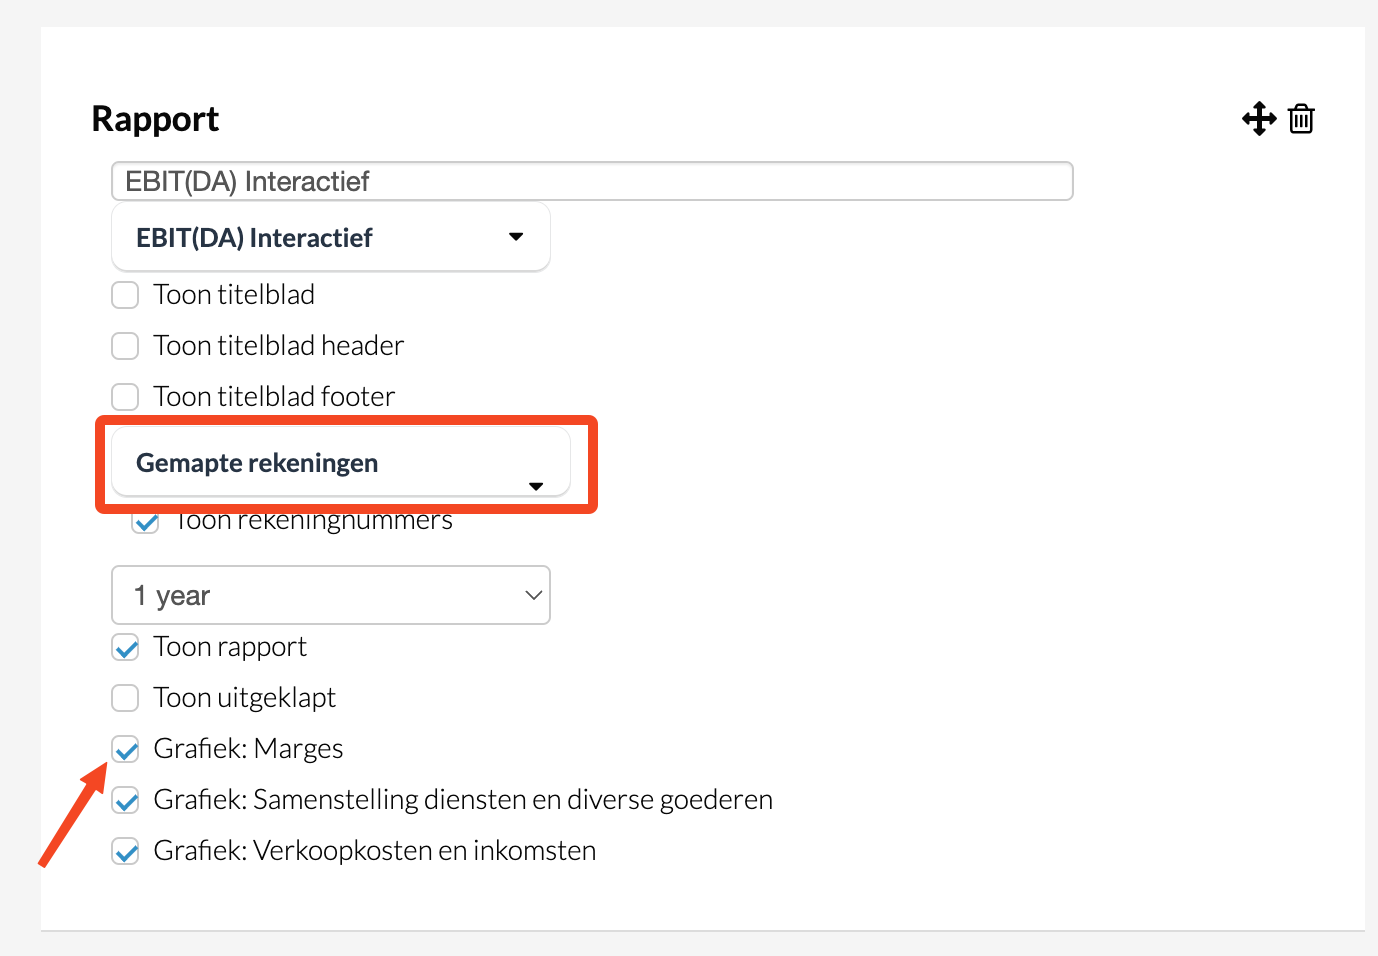This screenshot has height=956, width=1378.
Task: Expand the Gemapte rekeningen dropdown
Action: pos(340,463)
